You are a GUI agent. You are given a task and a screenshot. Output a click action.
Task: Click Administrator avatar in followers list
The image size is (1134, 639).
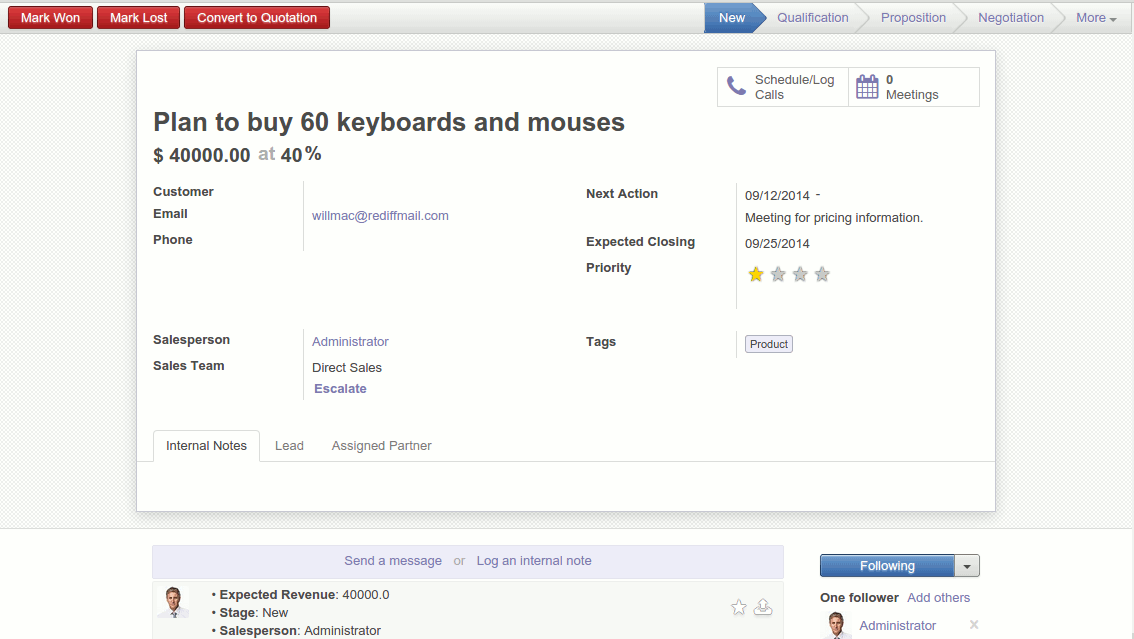tap(836, 626)
